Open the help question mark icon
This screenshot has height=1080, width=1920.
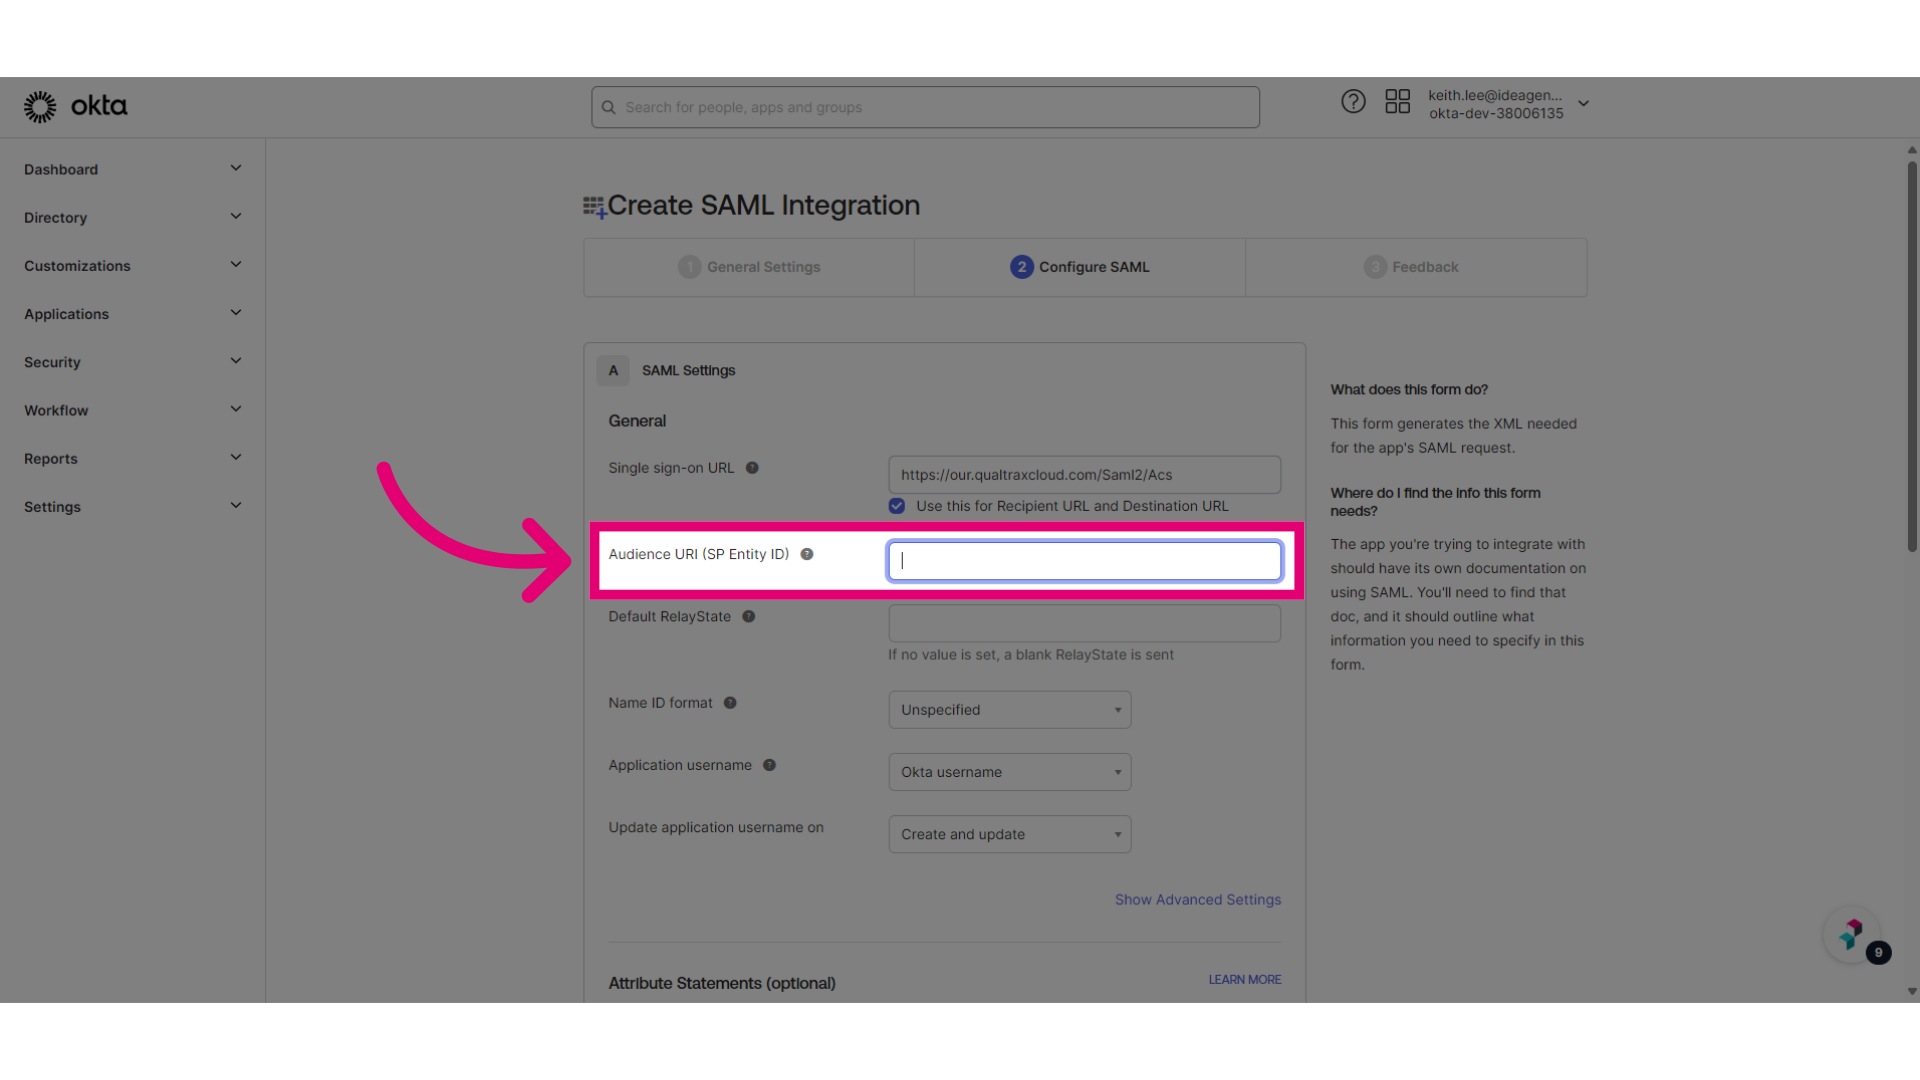pos(1353,102)
